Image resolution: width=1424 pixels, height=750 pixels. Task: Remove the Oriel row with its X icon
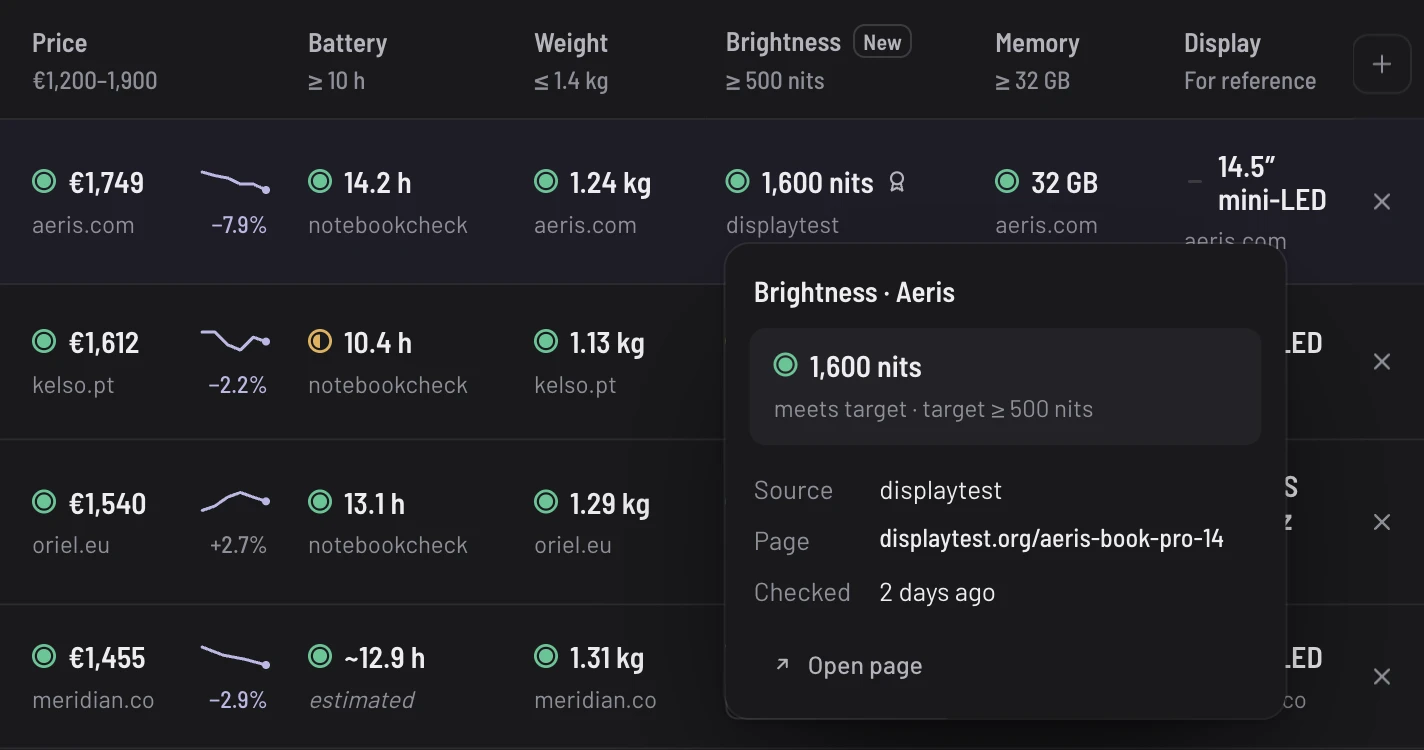tap(1382, 522)
